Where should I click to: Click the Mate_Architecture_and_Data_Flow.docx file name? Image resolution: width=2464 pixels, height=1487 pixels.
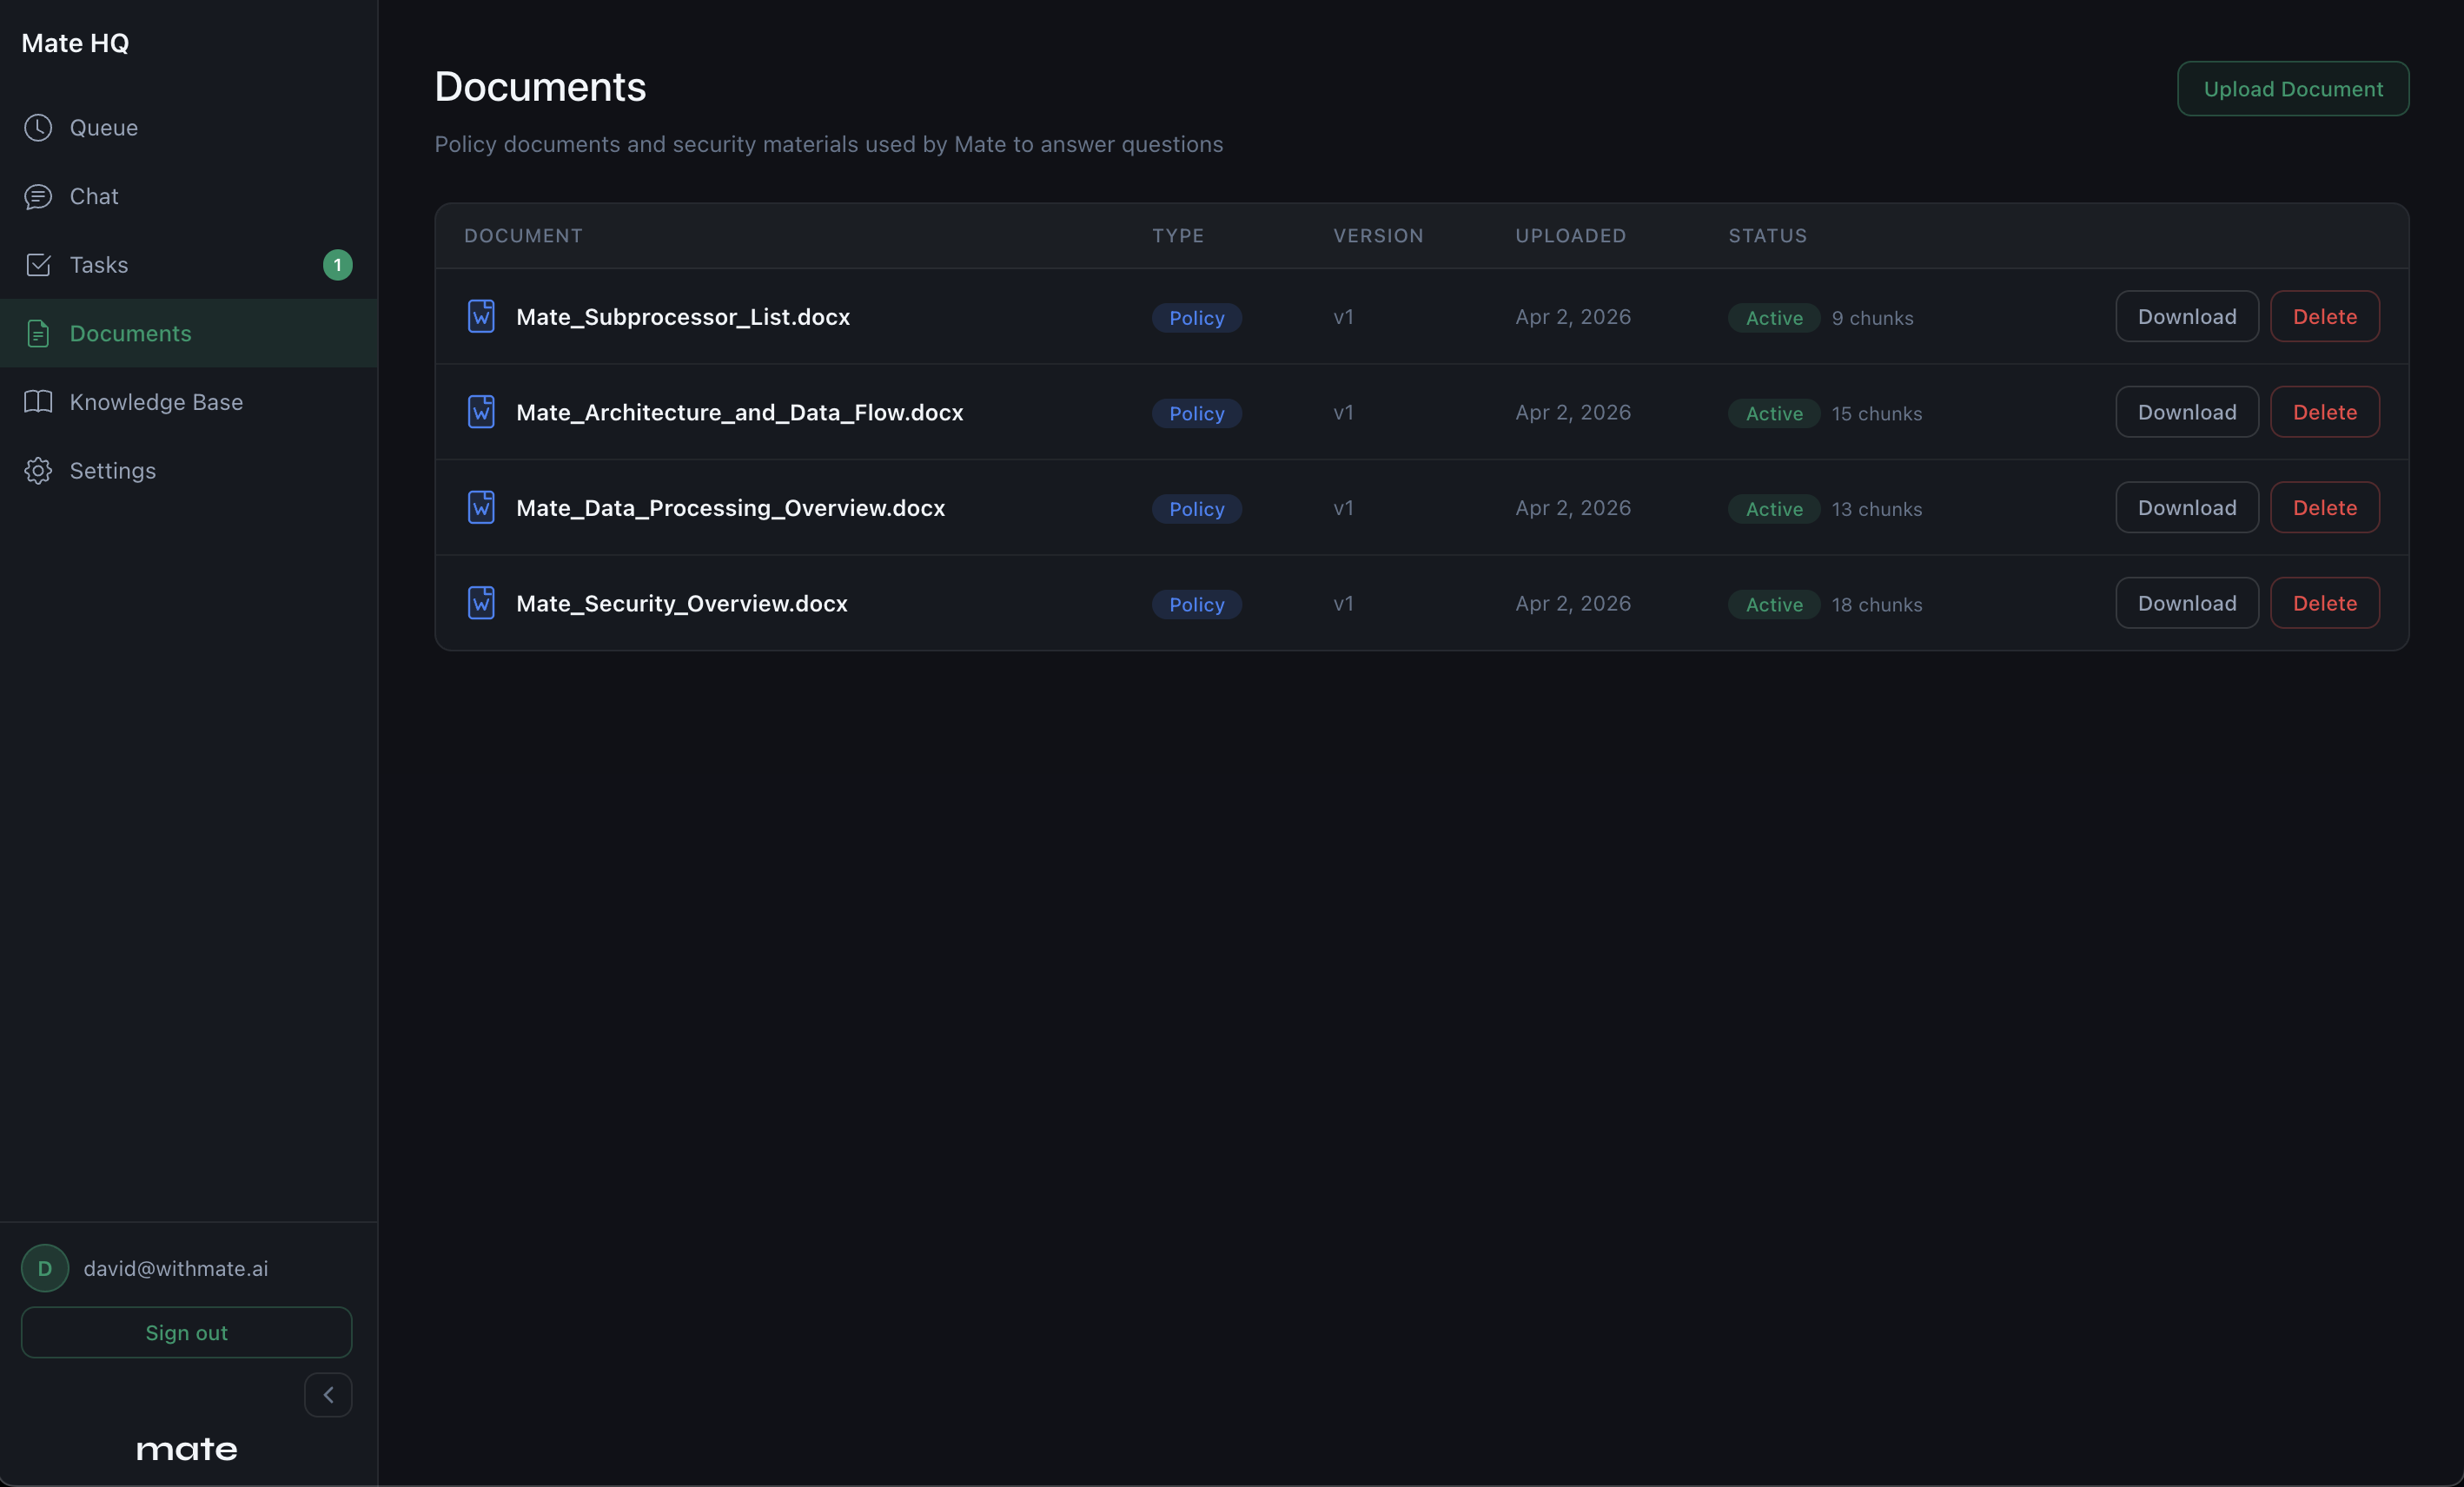[x=740, y=412]
